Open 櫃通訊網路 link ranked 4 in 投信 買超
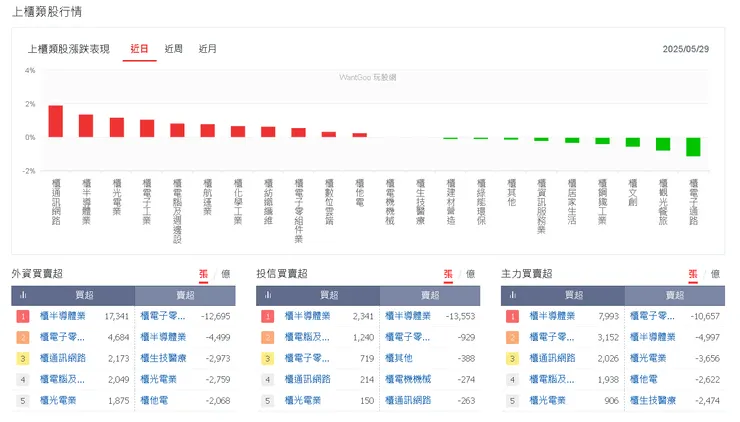Viewport: 740px width, 422px height. 307,379
